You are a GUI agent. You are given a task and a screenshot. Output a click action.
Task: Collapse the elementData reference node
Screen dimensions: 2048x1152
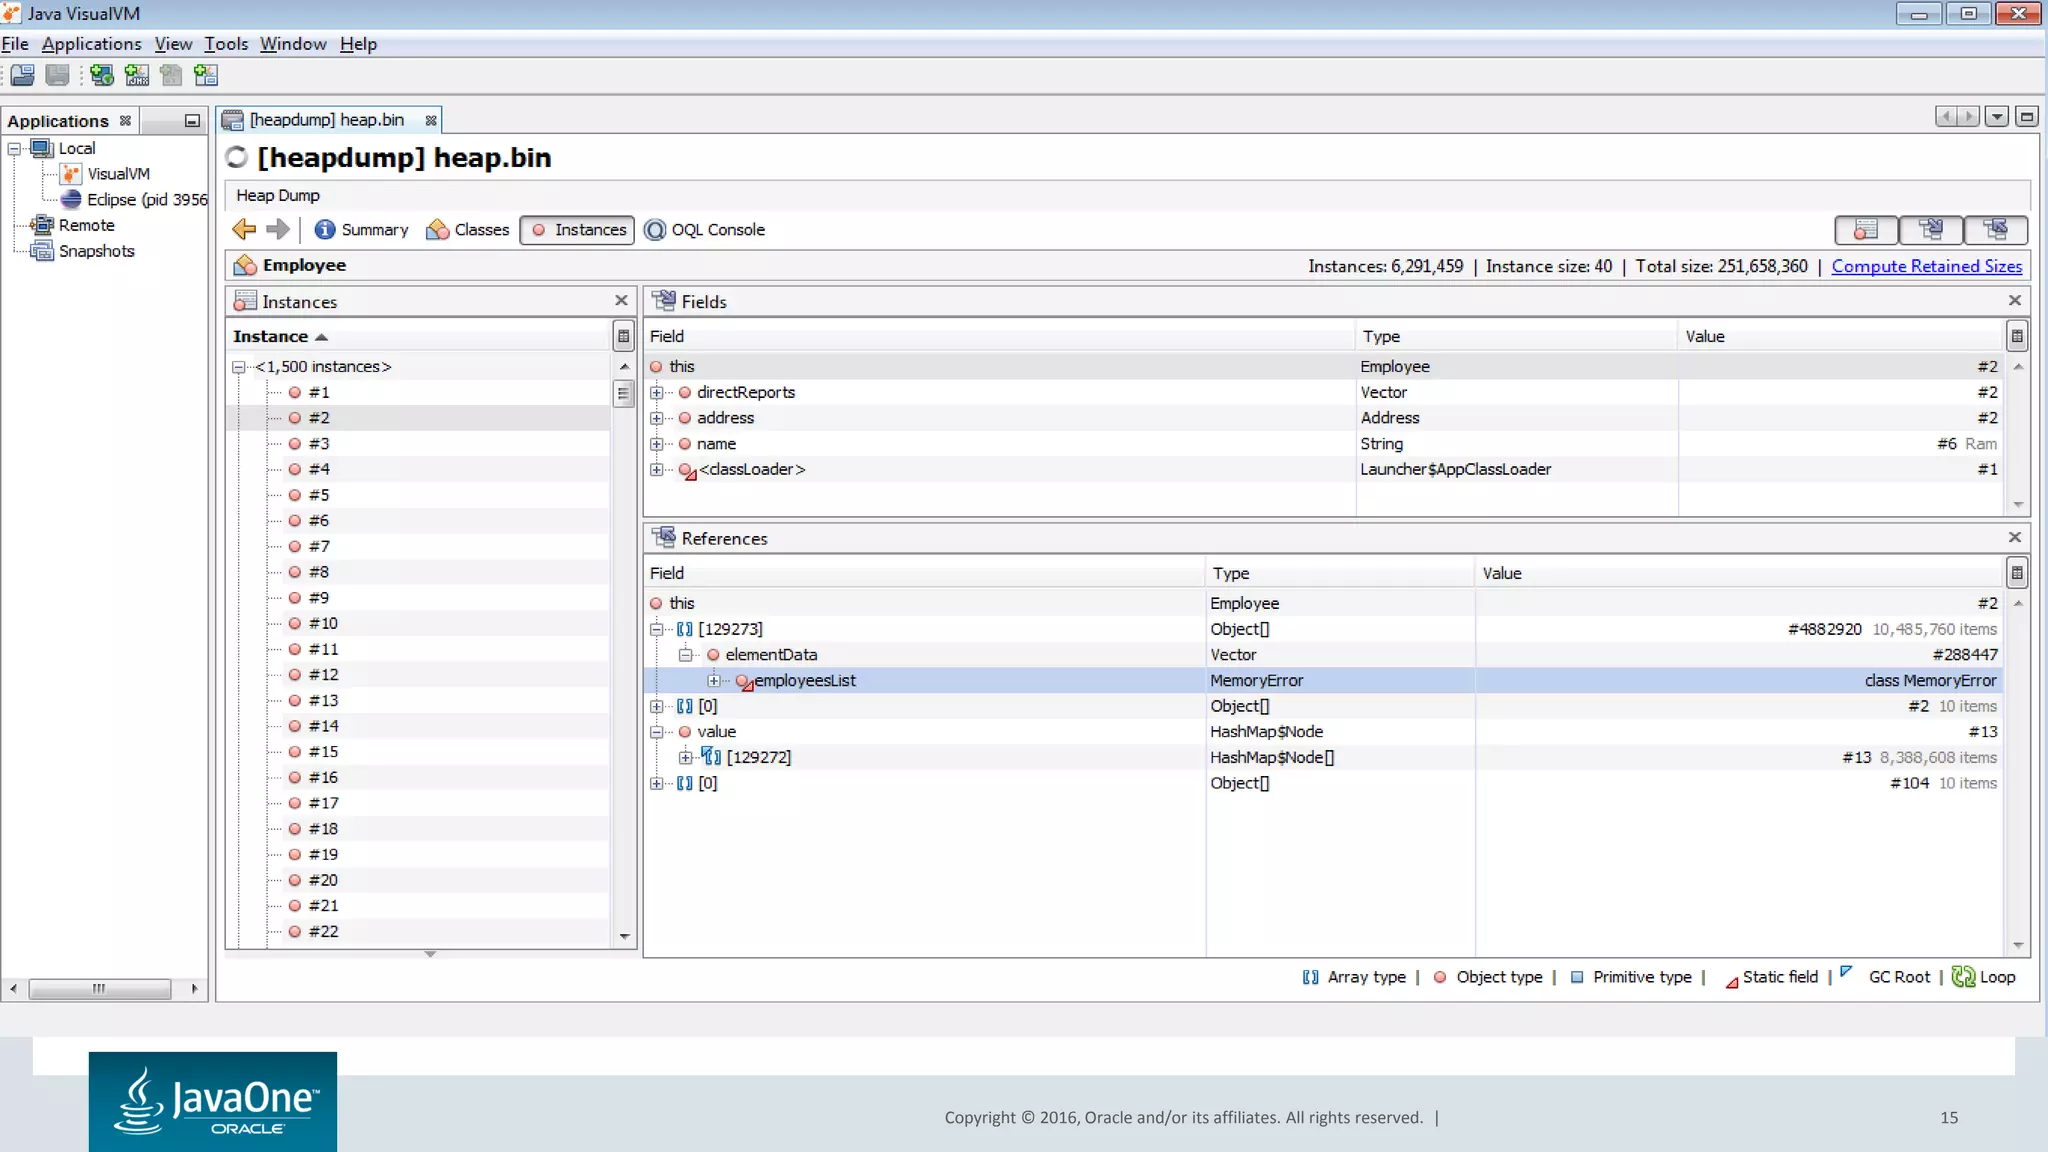[686, 655]
